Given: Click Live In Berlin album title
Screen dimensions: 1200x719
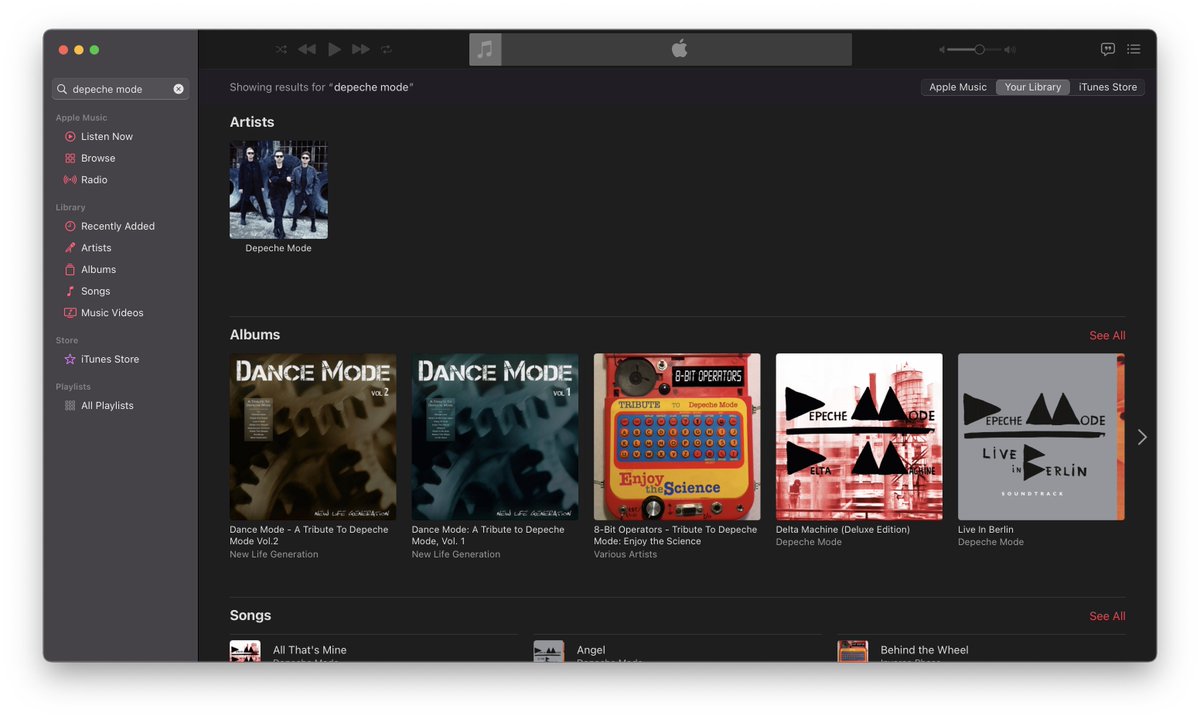Looking at the screenshot, I should click(986, 530).
